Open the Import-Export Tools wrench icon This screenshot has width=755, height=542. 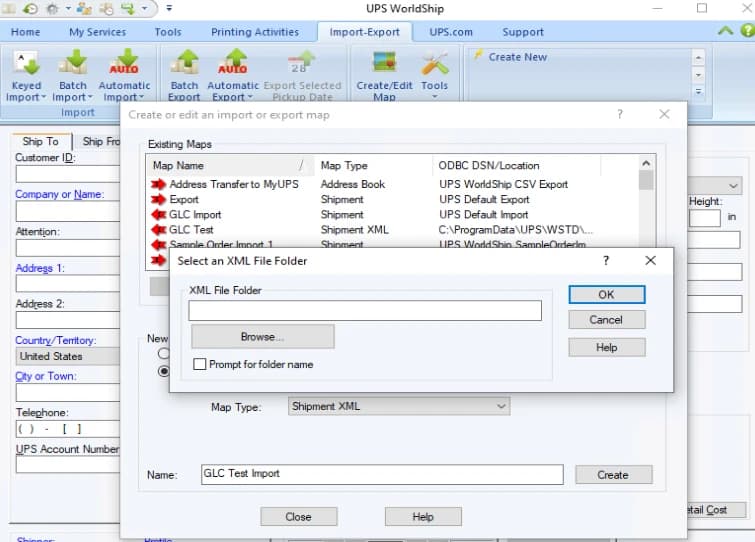point(434,65)
